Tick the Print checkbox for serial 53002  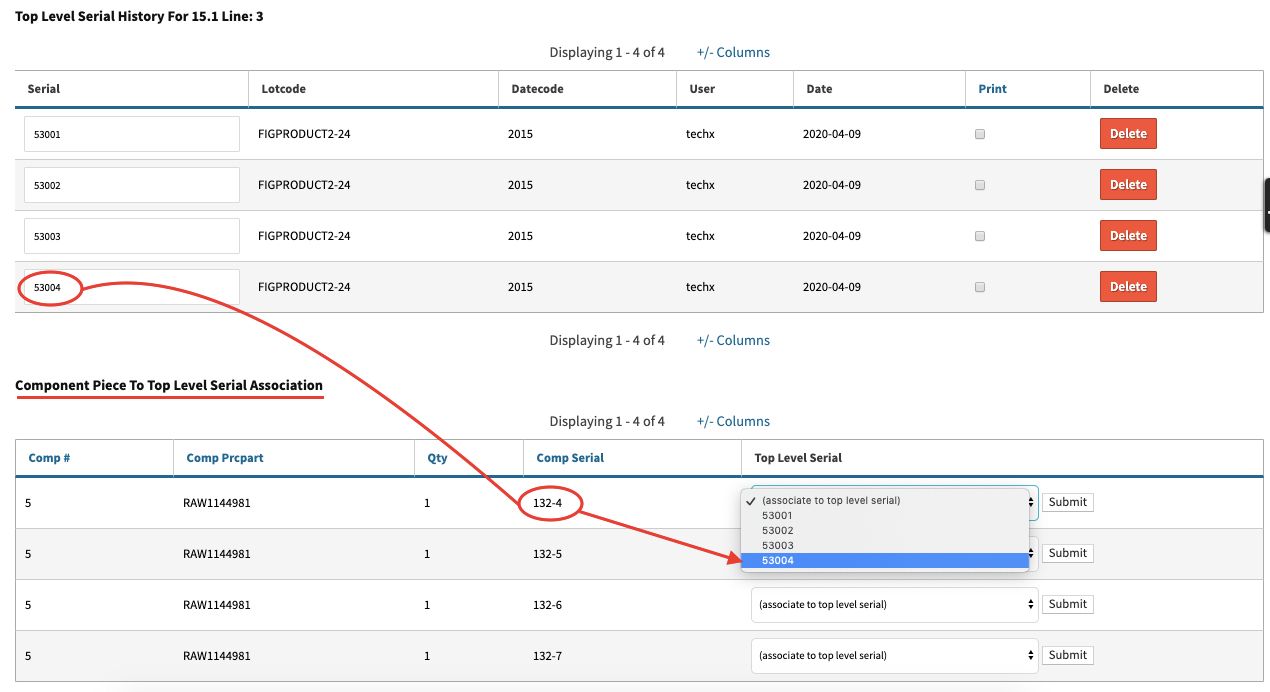click(x=980, y=185)
